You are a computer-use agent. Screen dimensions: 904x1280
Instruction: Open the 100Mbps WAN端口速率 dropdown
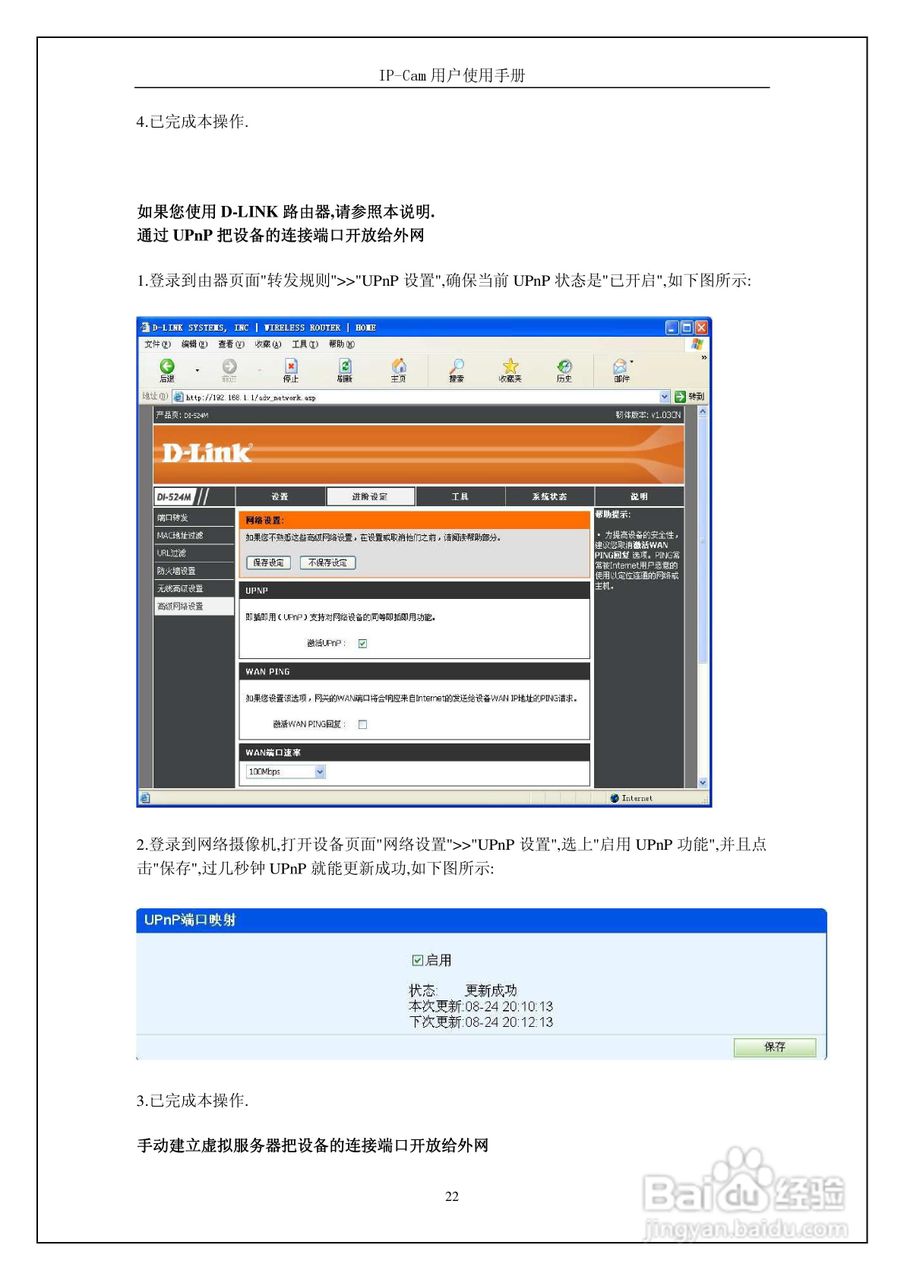[319, 771]
